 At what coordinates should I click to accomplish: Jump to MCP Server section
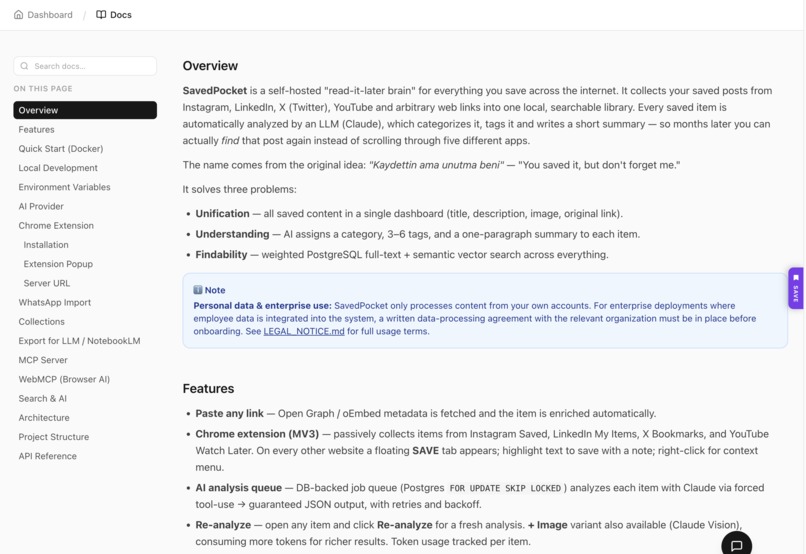[x=43, y=360]
